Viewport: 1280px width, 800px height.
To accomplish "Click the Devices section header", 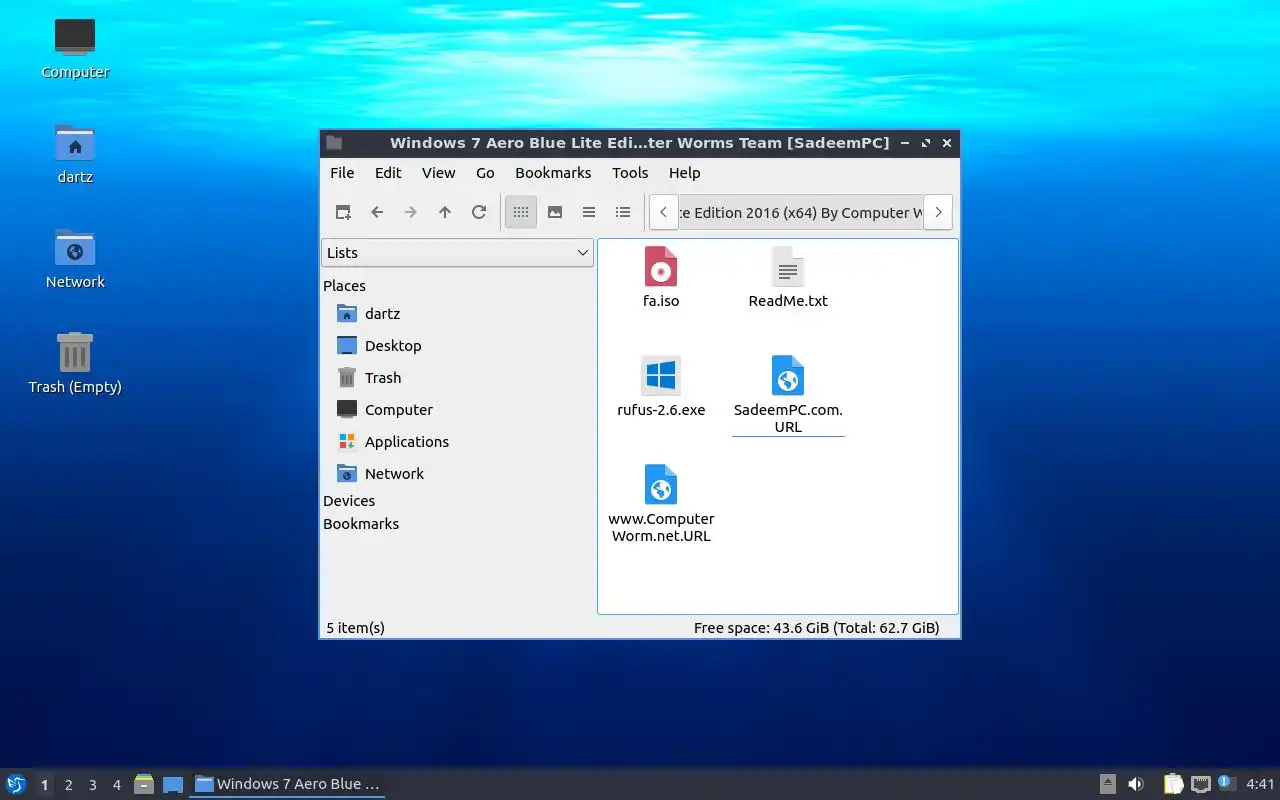I will (x=349, y=501).
